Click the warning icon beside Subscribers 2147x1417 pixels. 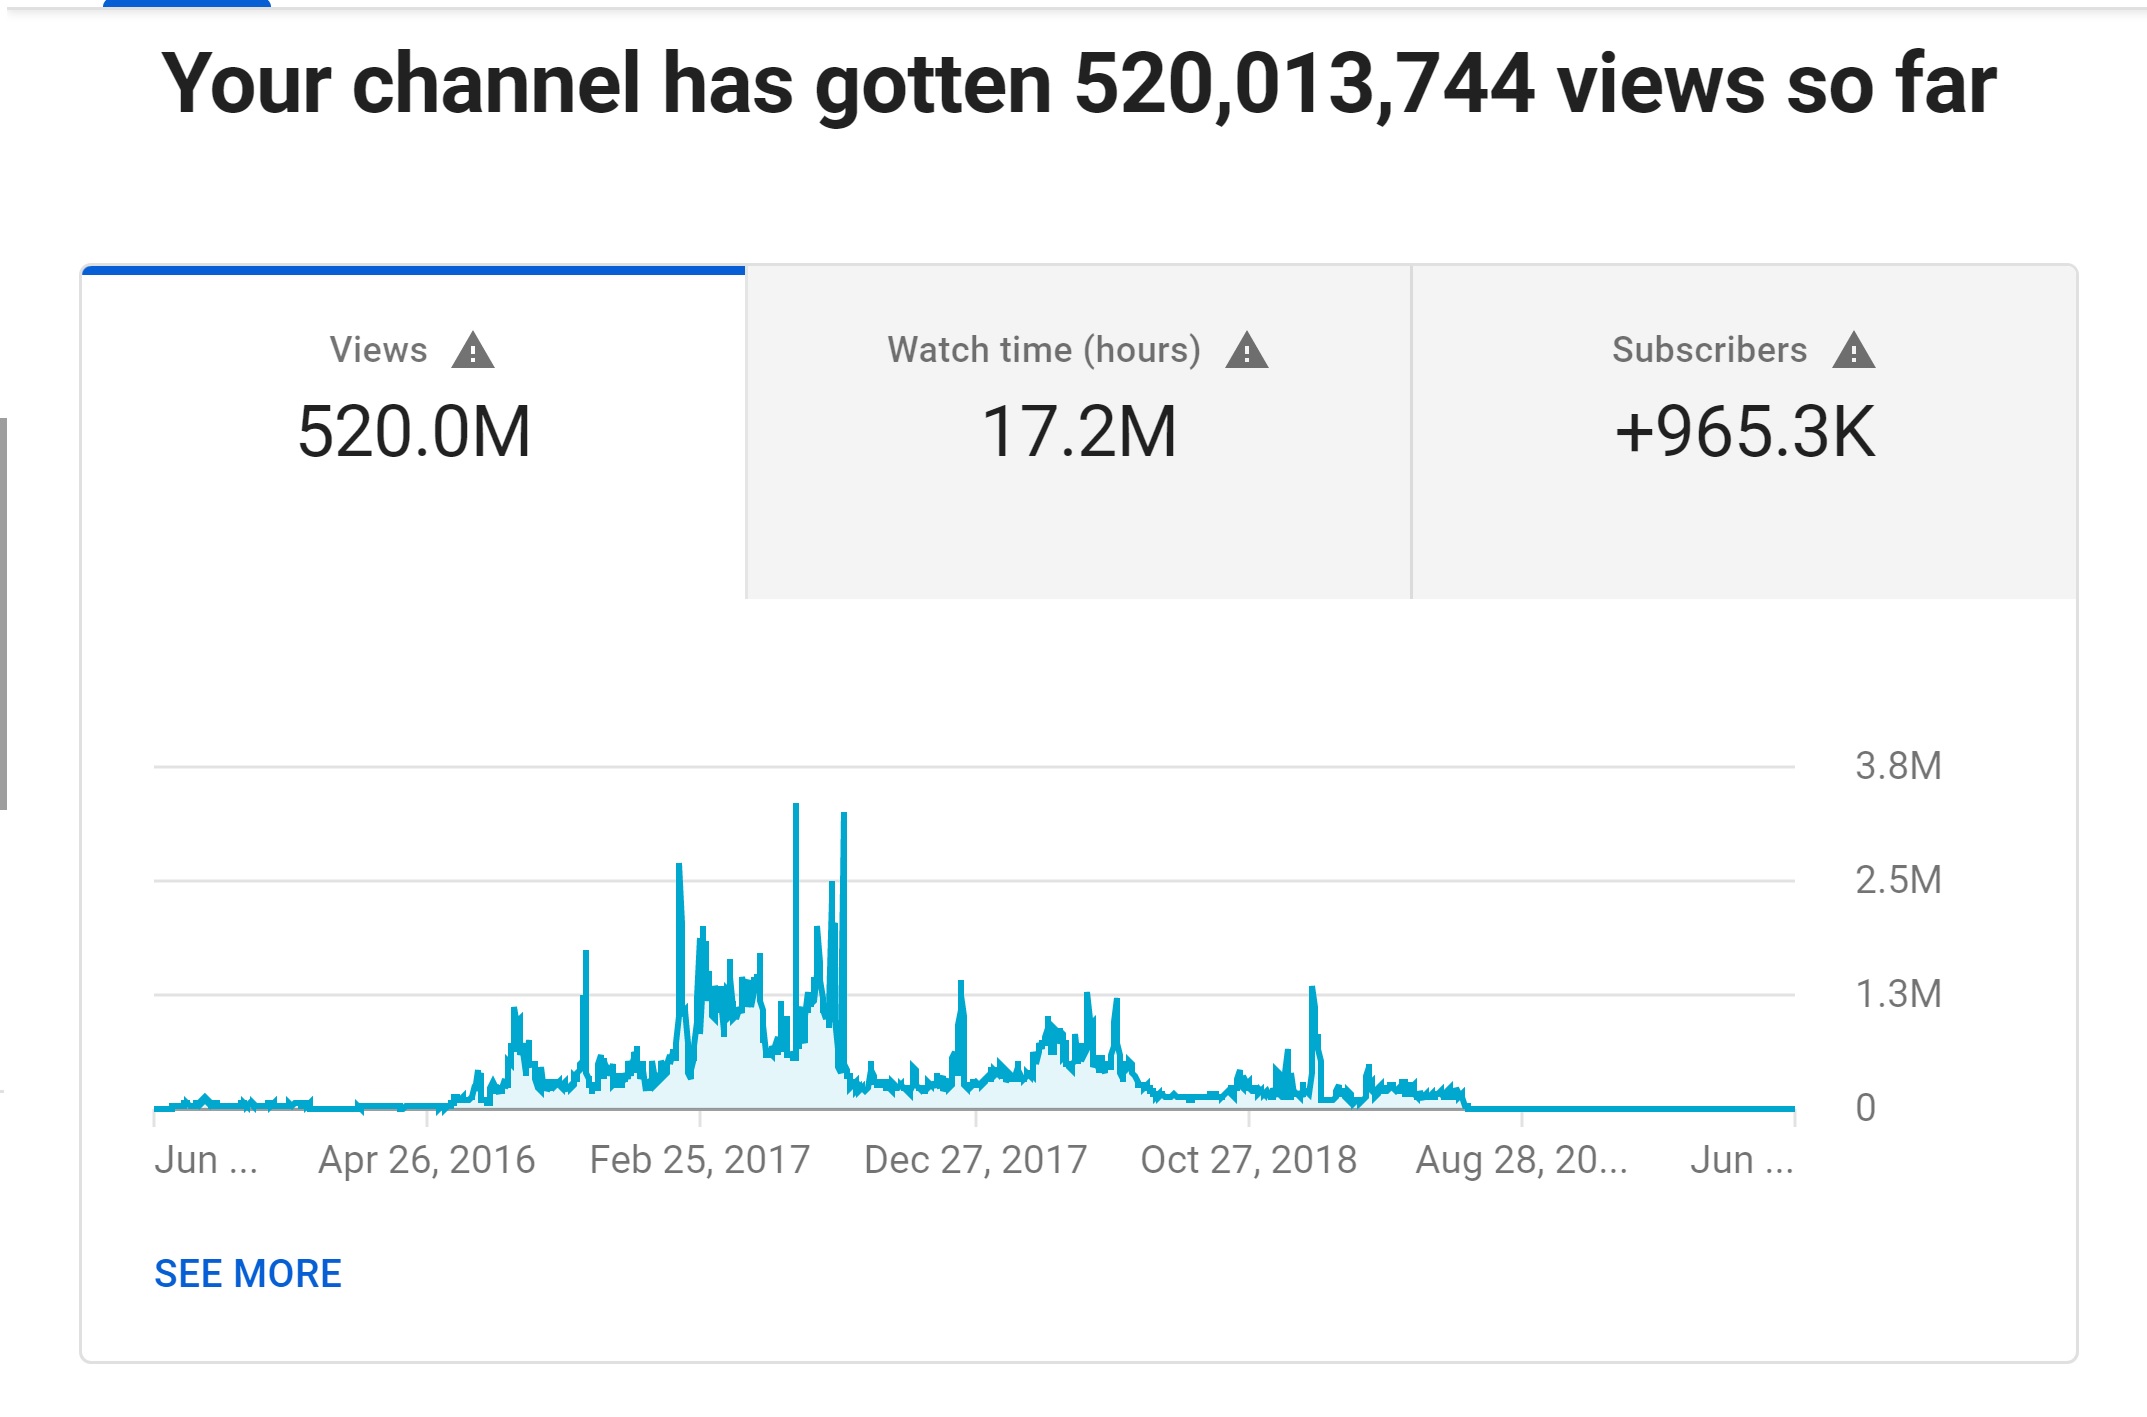tap(1854, 350)
